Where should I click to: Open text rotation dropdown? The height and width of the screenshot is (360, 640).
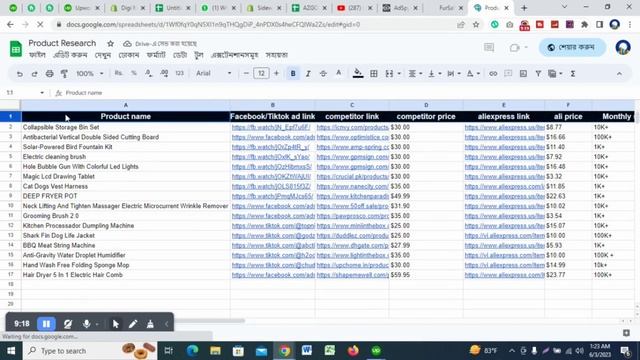tap(473, 73)
